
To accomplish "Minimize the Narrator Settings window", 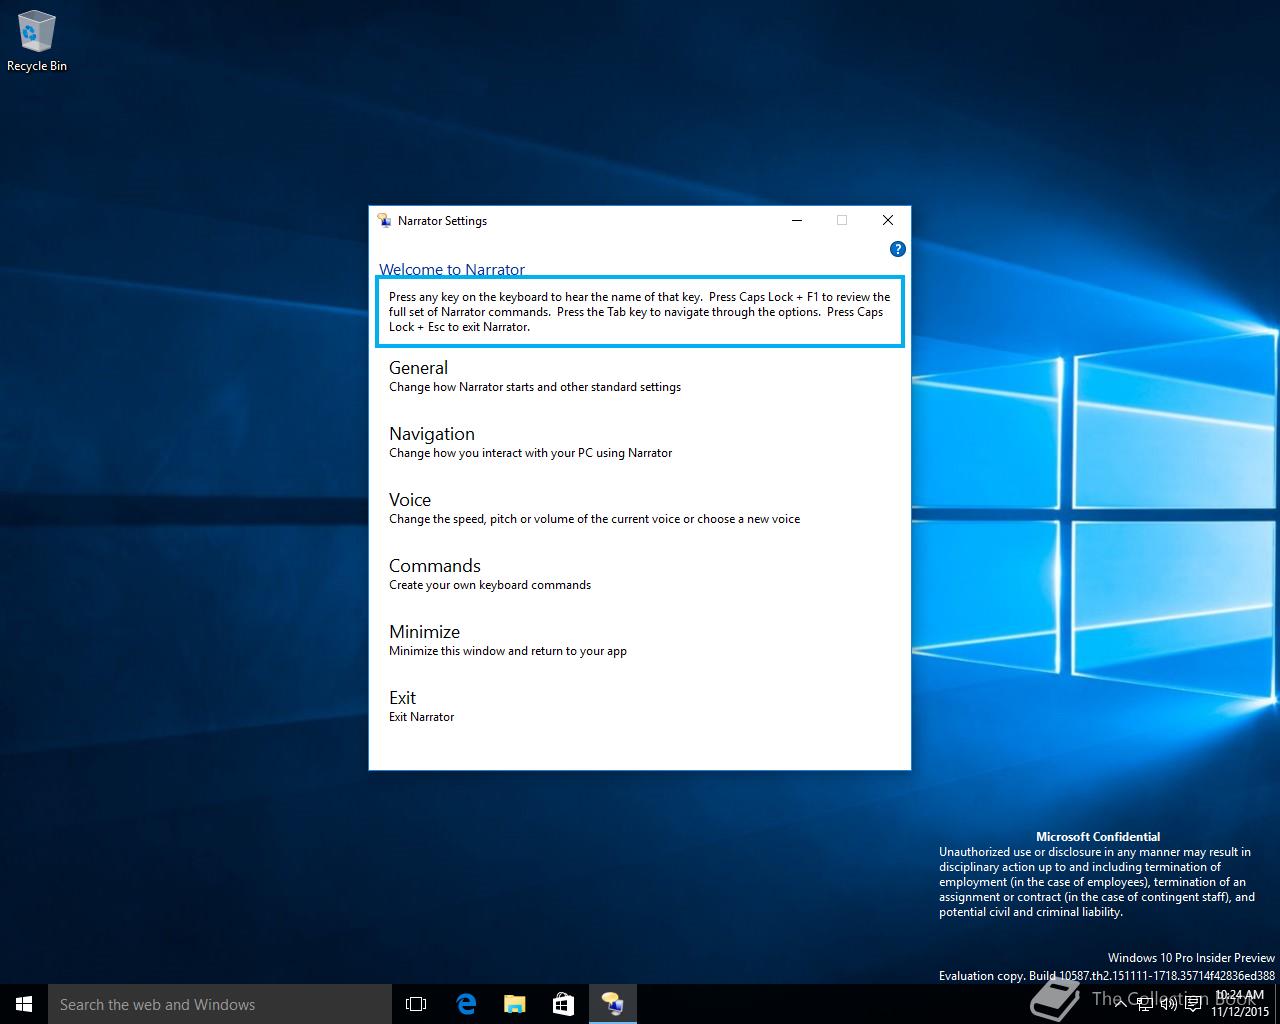I will 797,220.
